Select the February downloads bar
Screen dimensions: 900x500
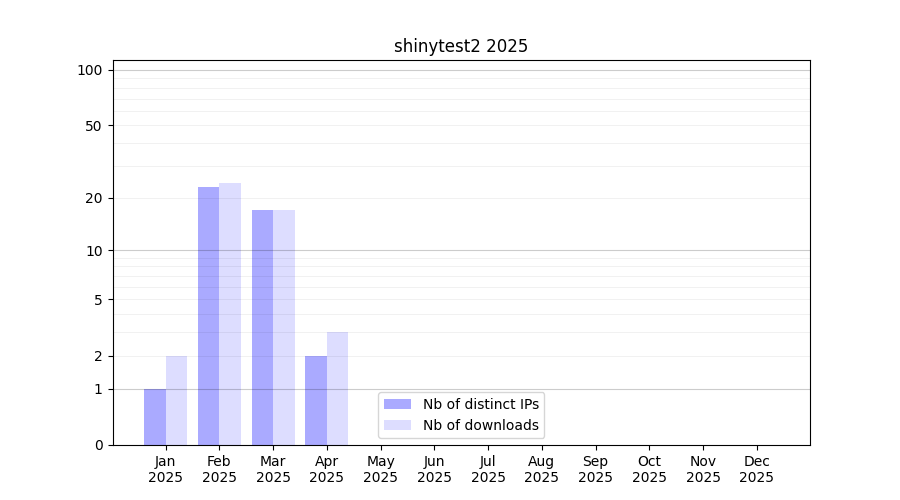[230, 314]
